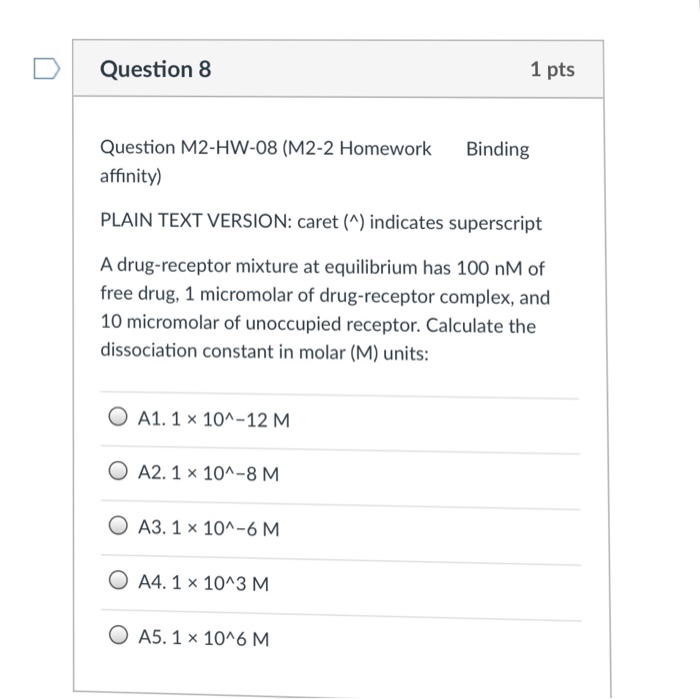
Task: Click the Question 8 heading
Action: [x=155, y=69]
